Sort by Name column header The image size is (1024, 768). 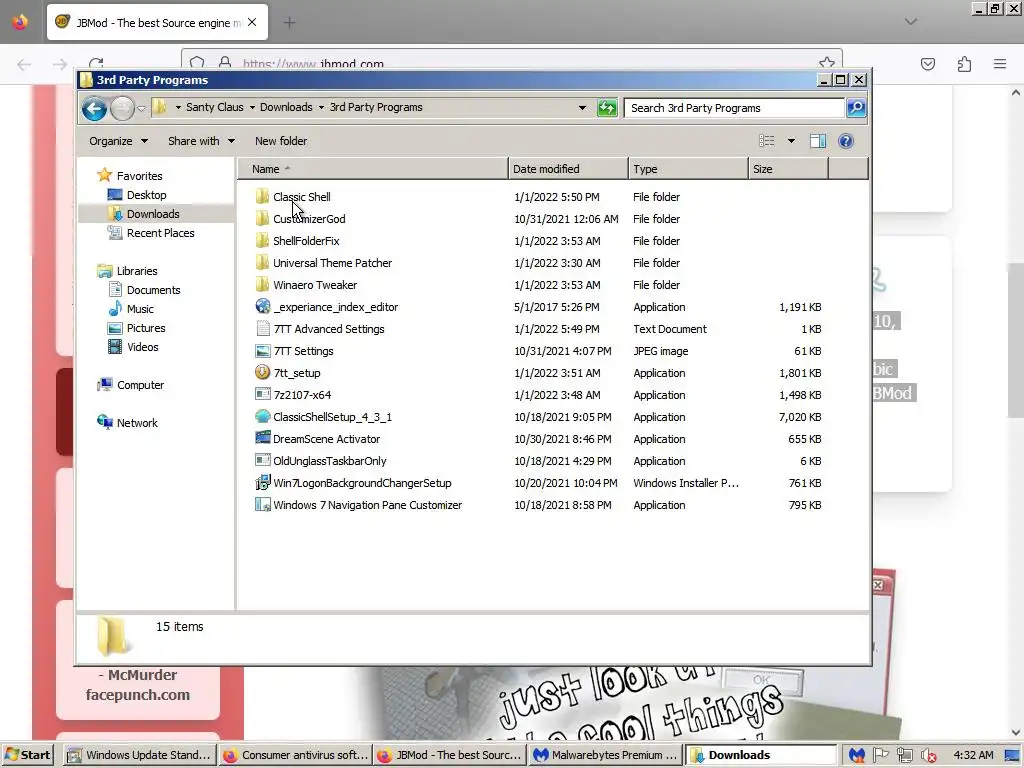pyautogui.click(x=373, y=169)
